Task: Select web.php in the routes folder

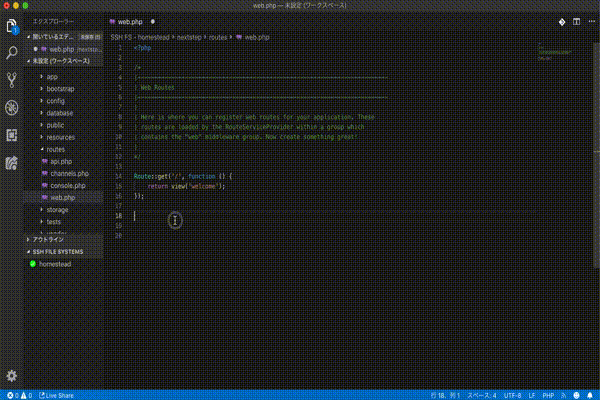Action: pyautogui.click(x=62, y=198)
